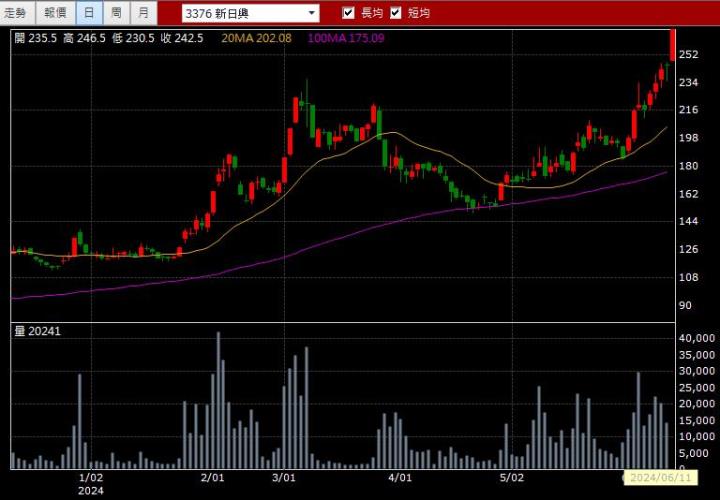Click the 100MA 175.09 indicator label

point(347,38)
